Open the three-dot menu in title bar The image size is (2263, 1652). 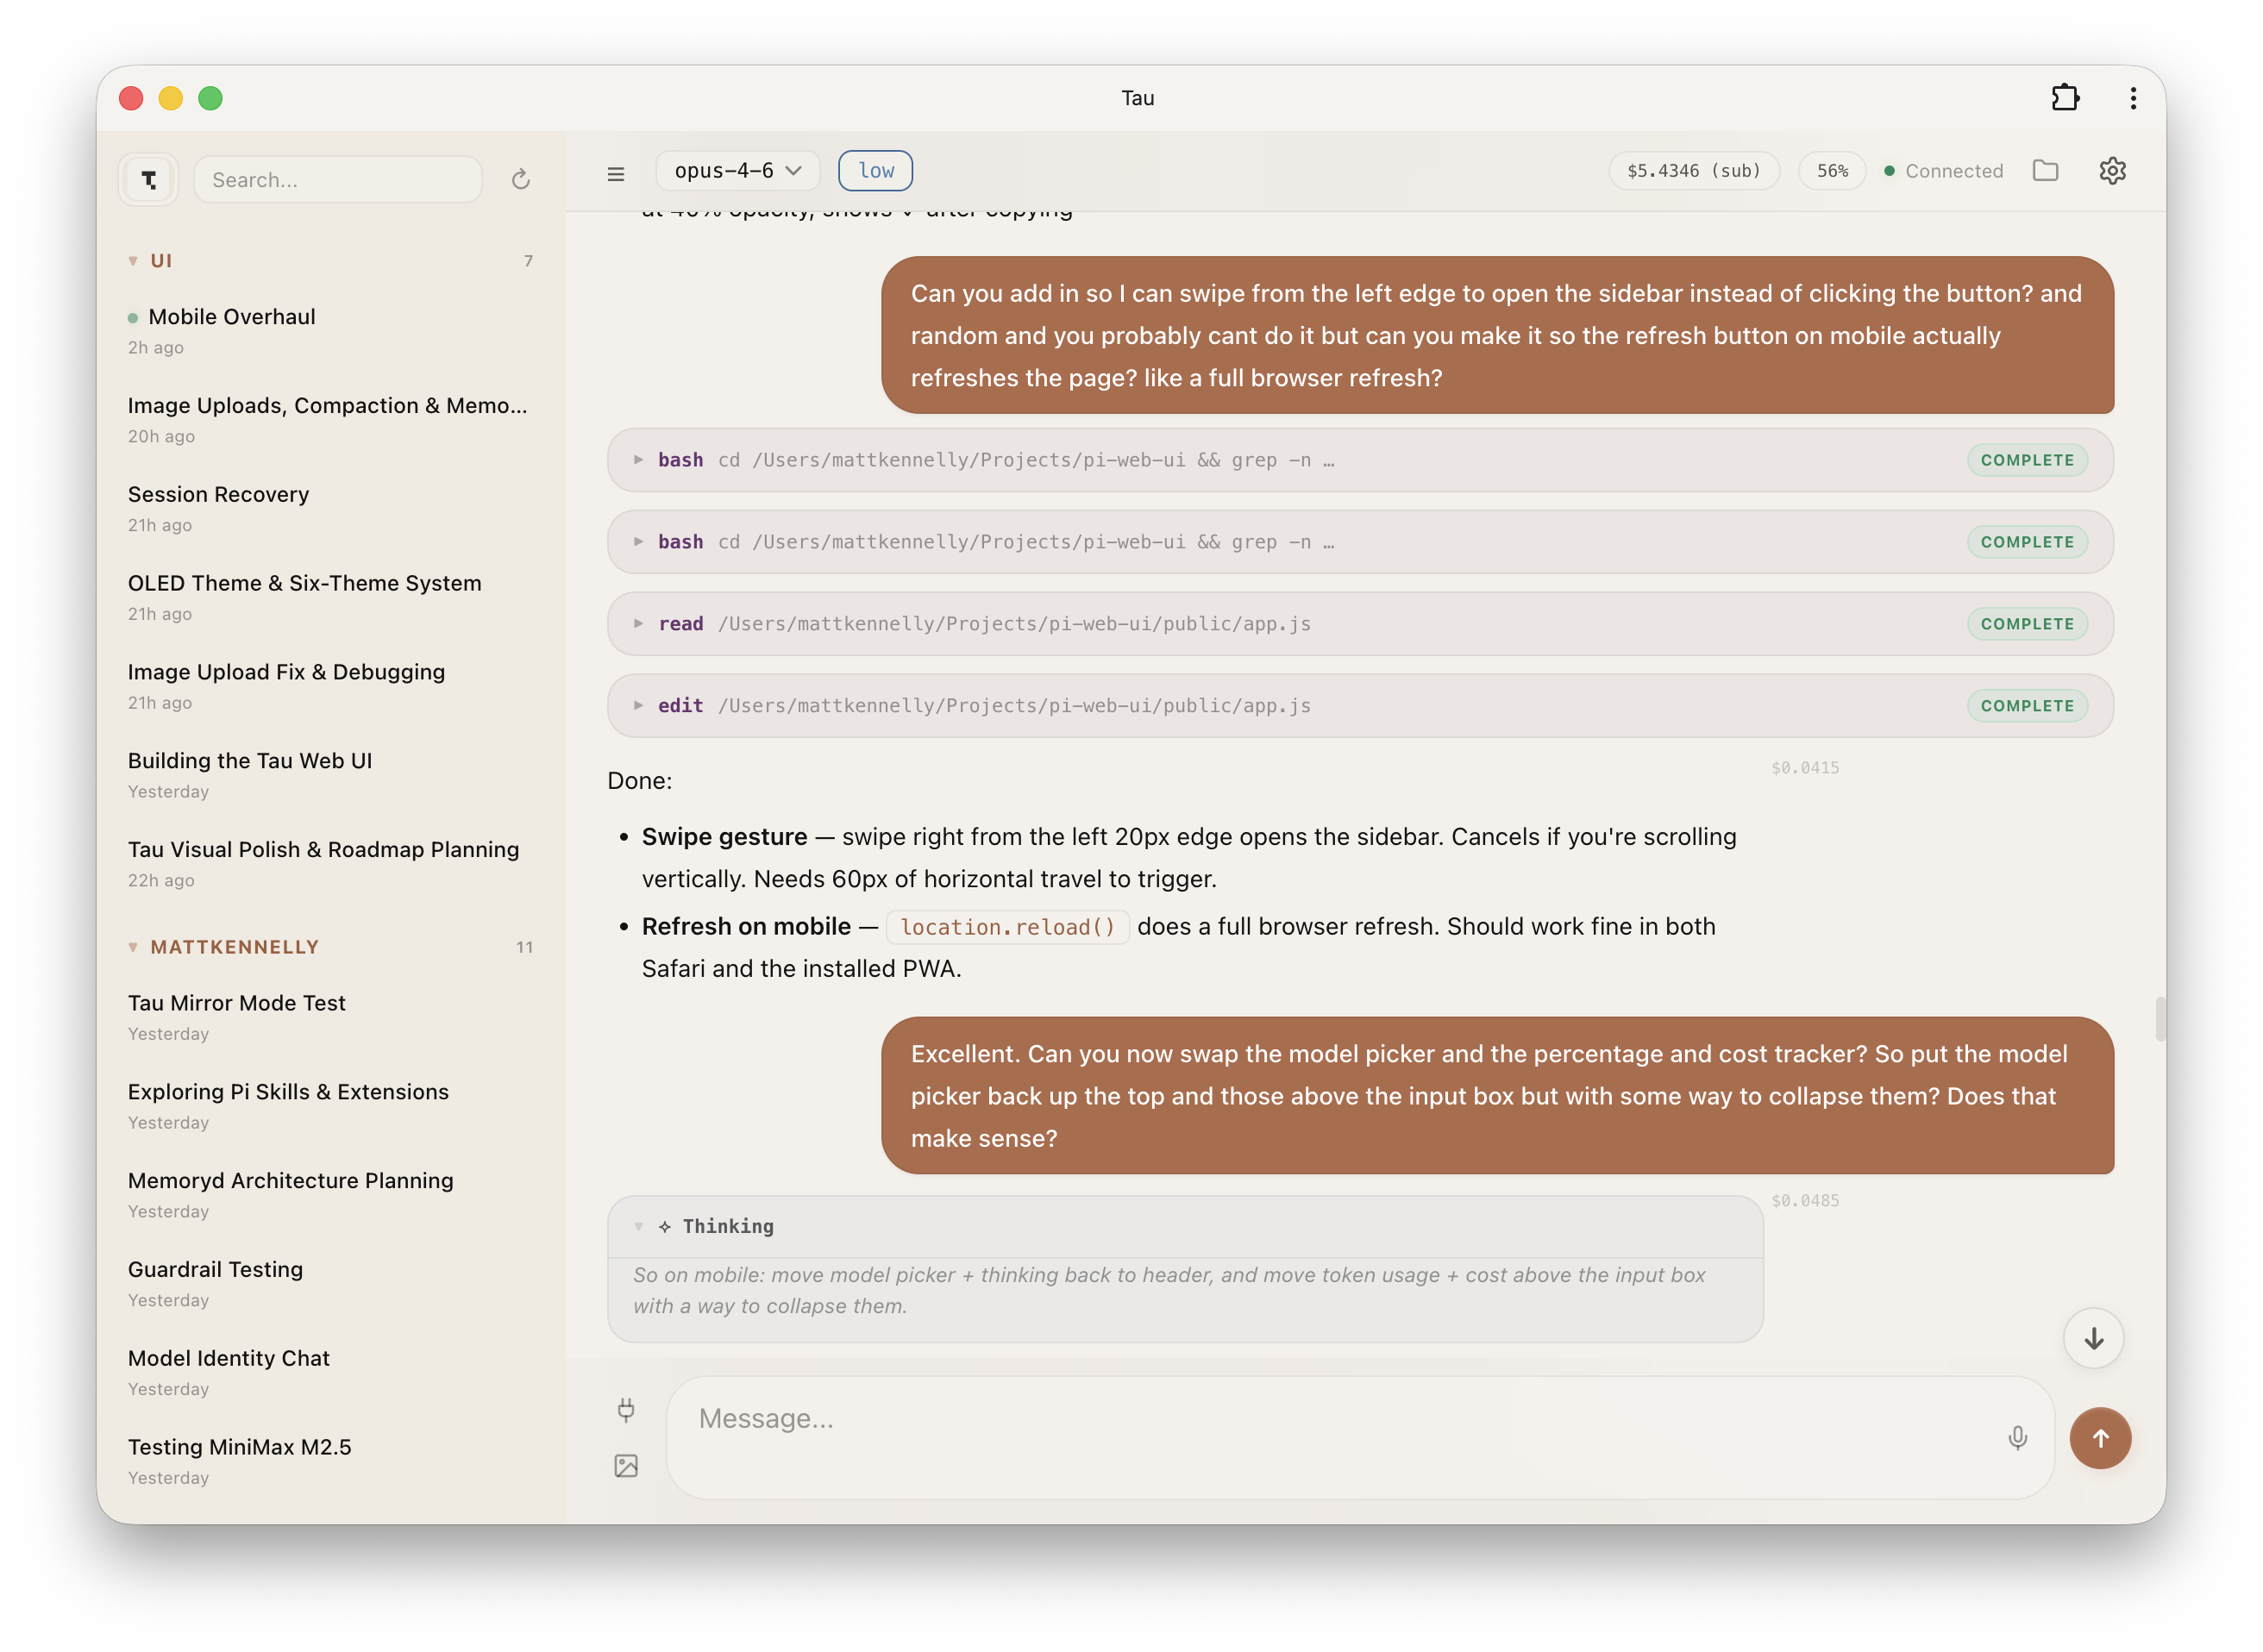pyautogui.click(x=2133, y=98)
